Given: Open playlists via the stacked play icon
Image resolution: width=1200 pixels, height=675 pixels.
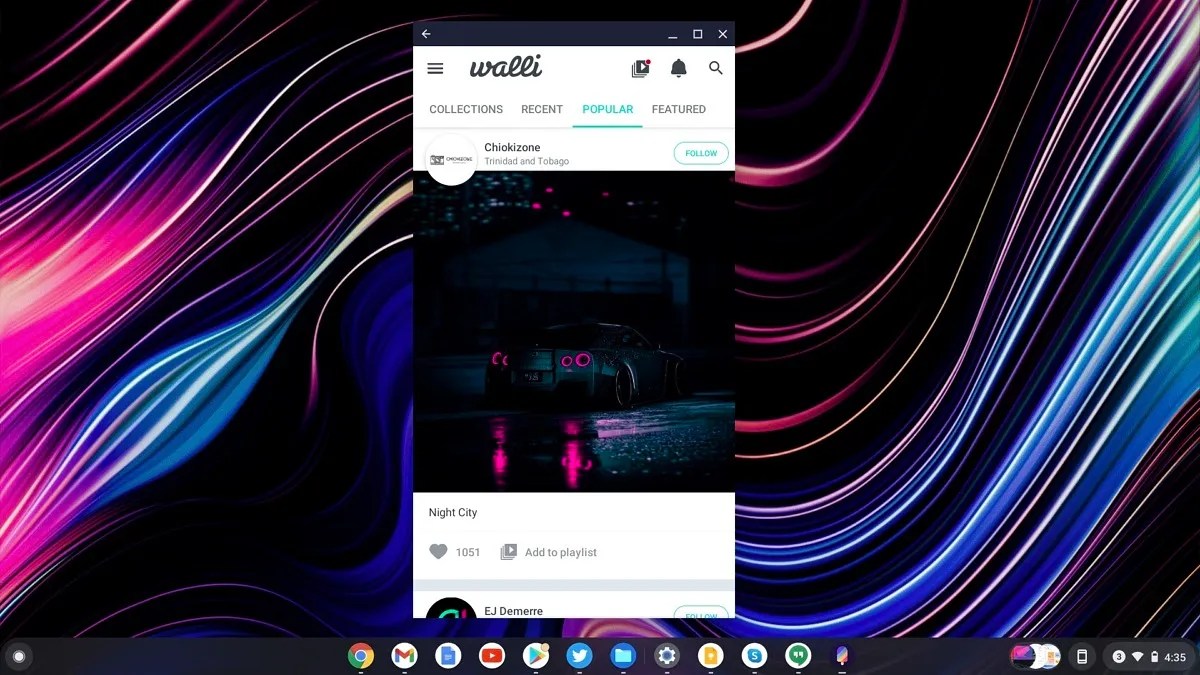Looking at the screenshot, I should tap(640, 67).
